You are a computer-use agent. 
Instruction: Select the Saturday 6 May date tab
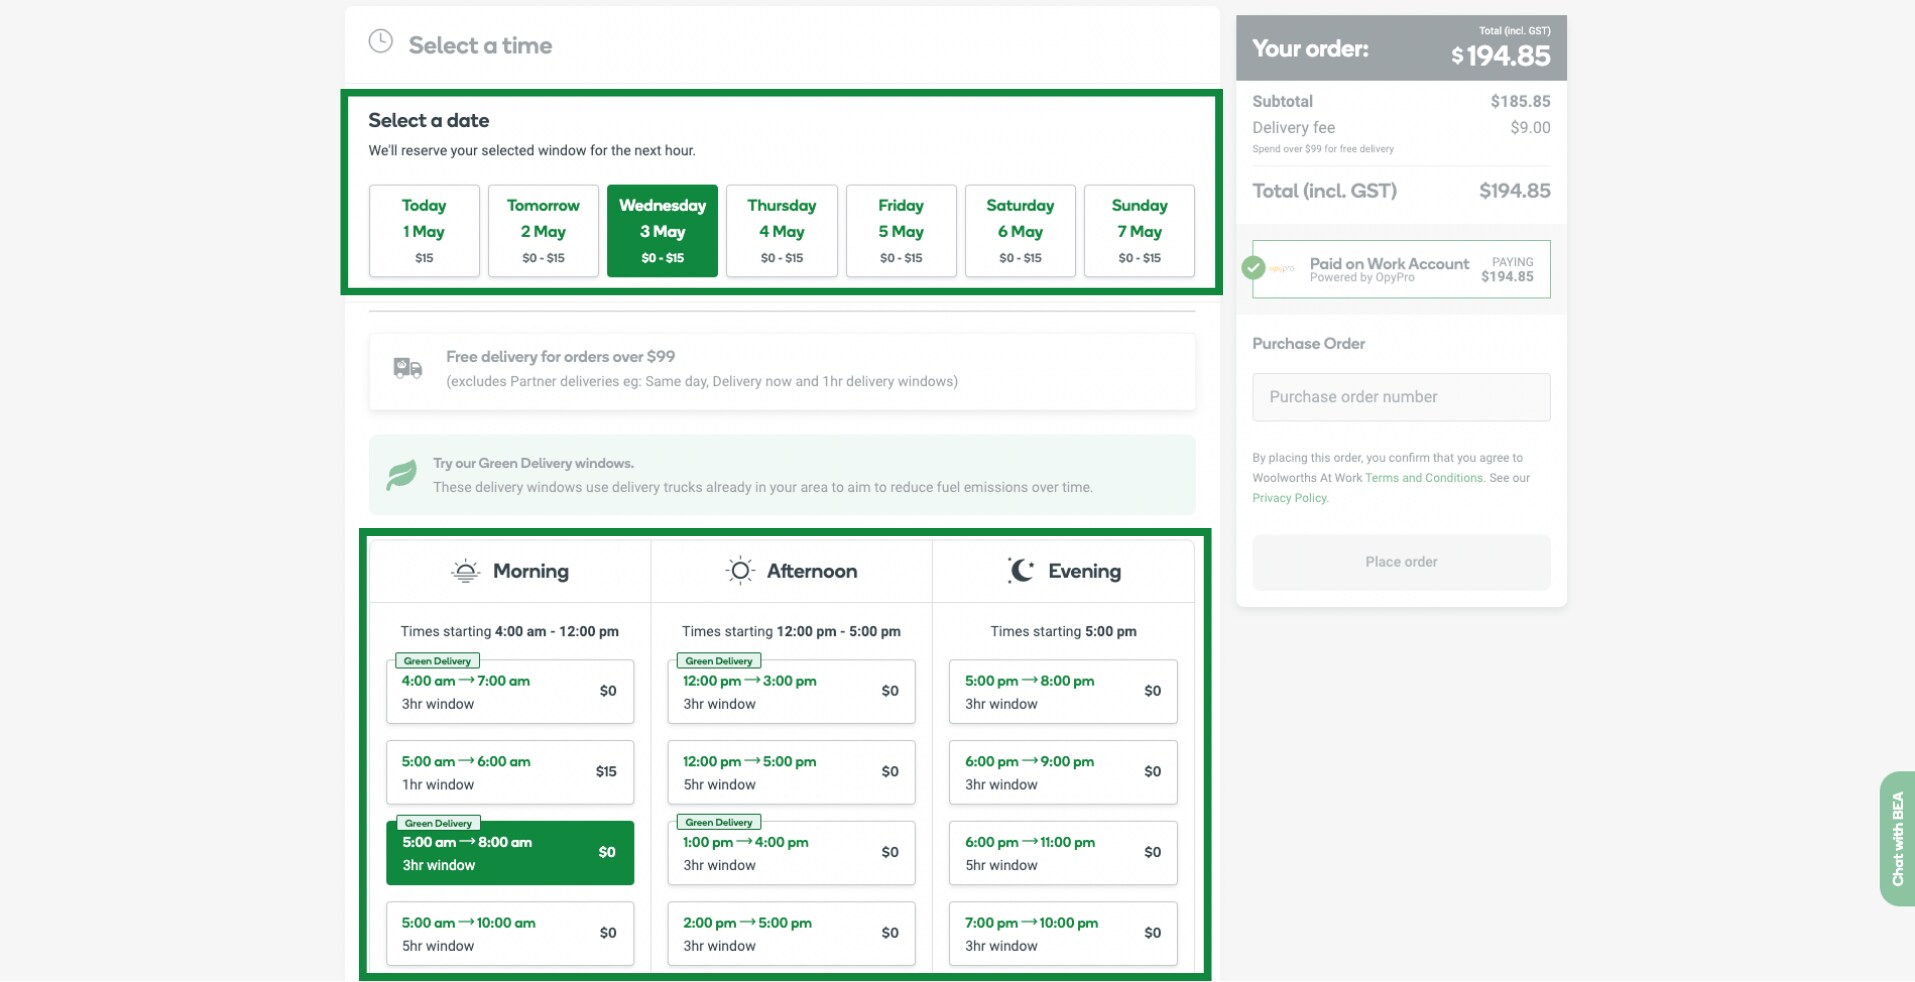point(1020,231)
